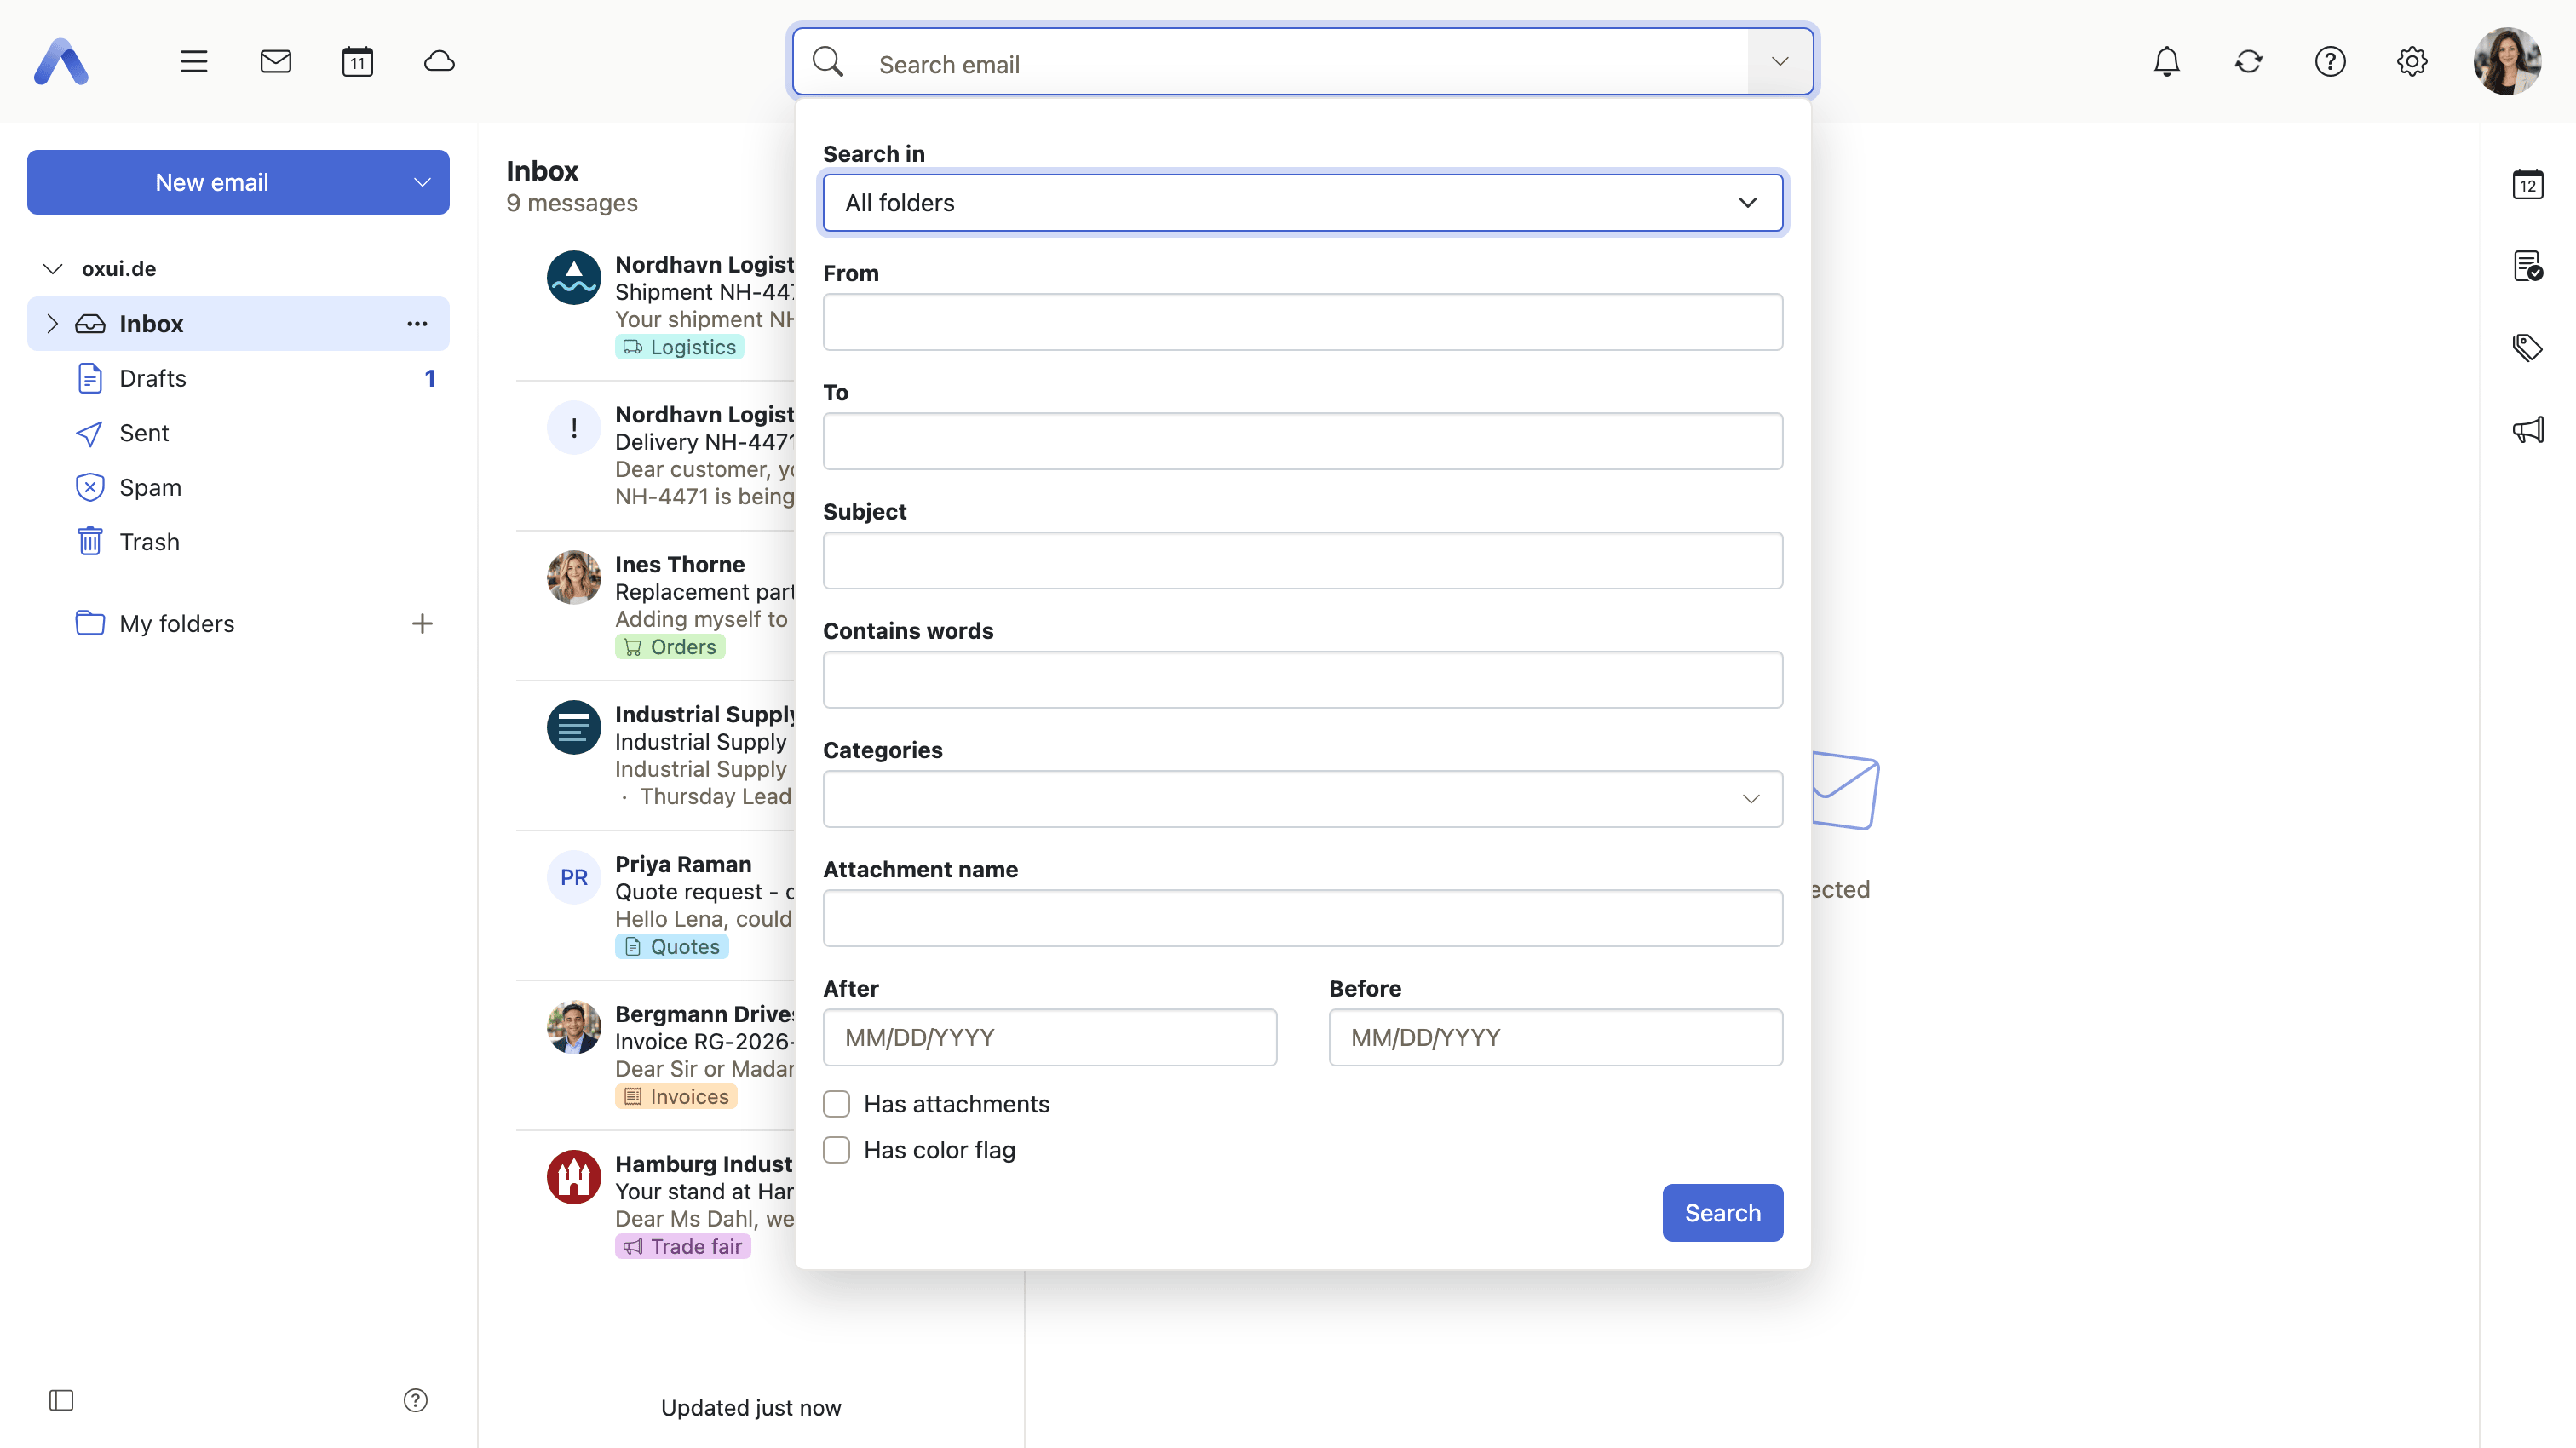
Task: Open the hamburger navigation menu
Action: point(194,62)
